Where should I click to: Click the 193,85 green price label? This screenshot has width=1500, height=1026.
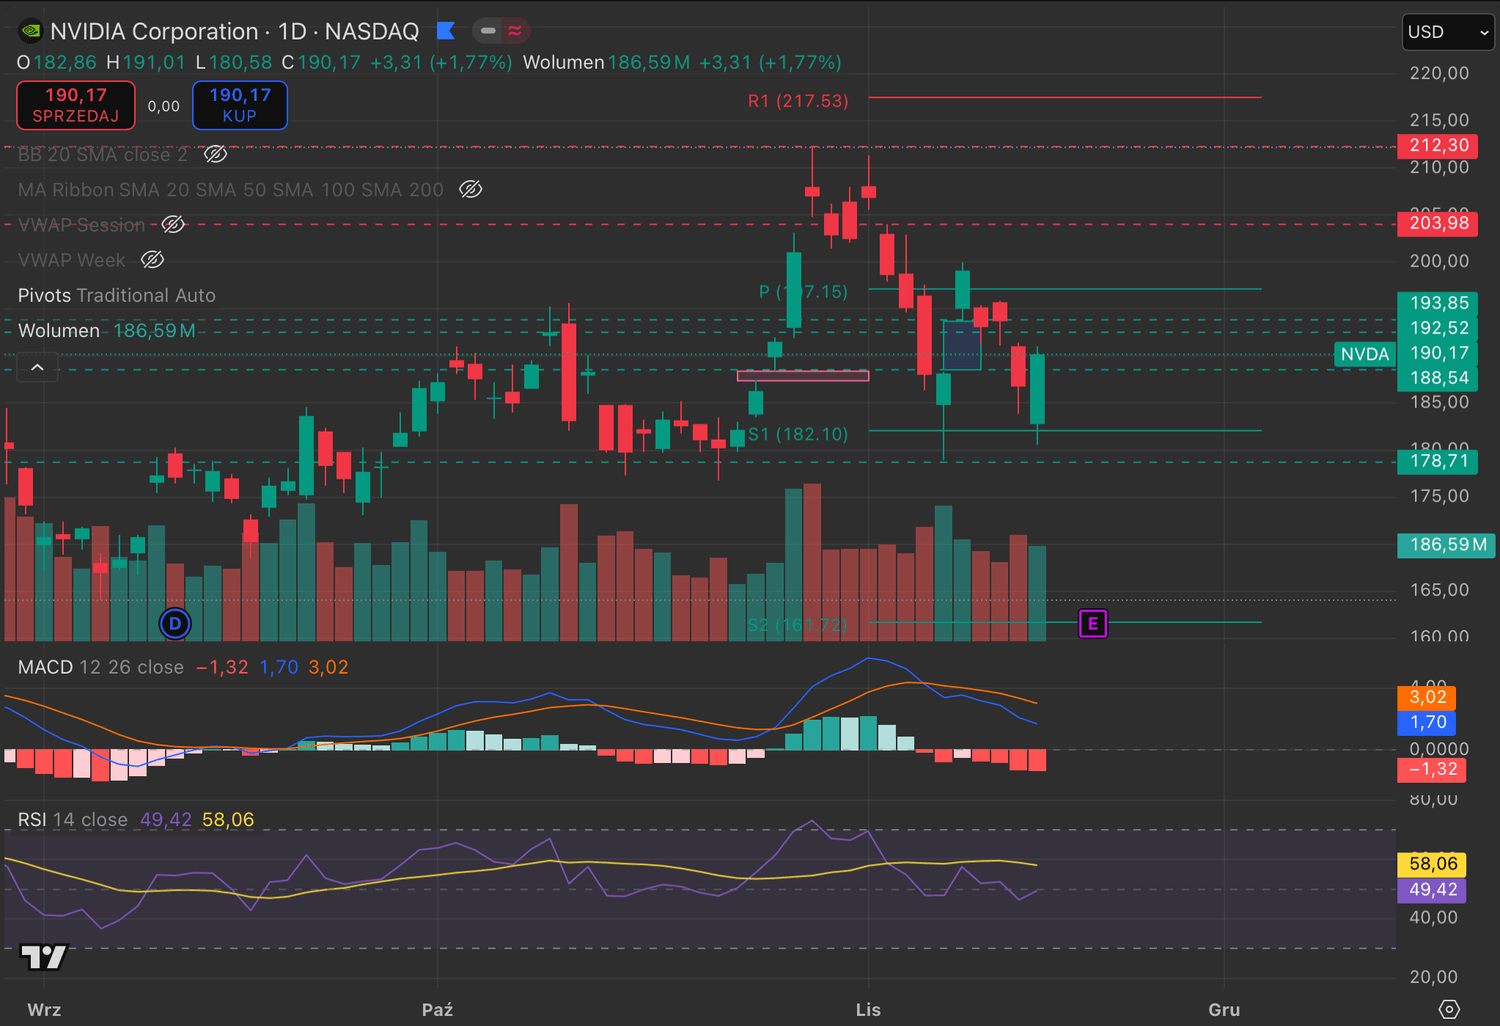point(1437,303)
